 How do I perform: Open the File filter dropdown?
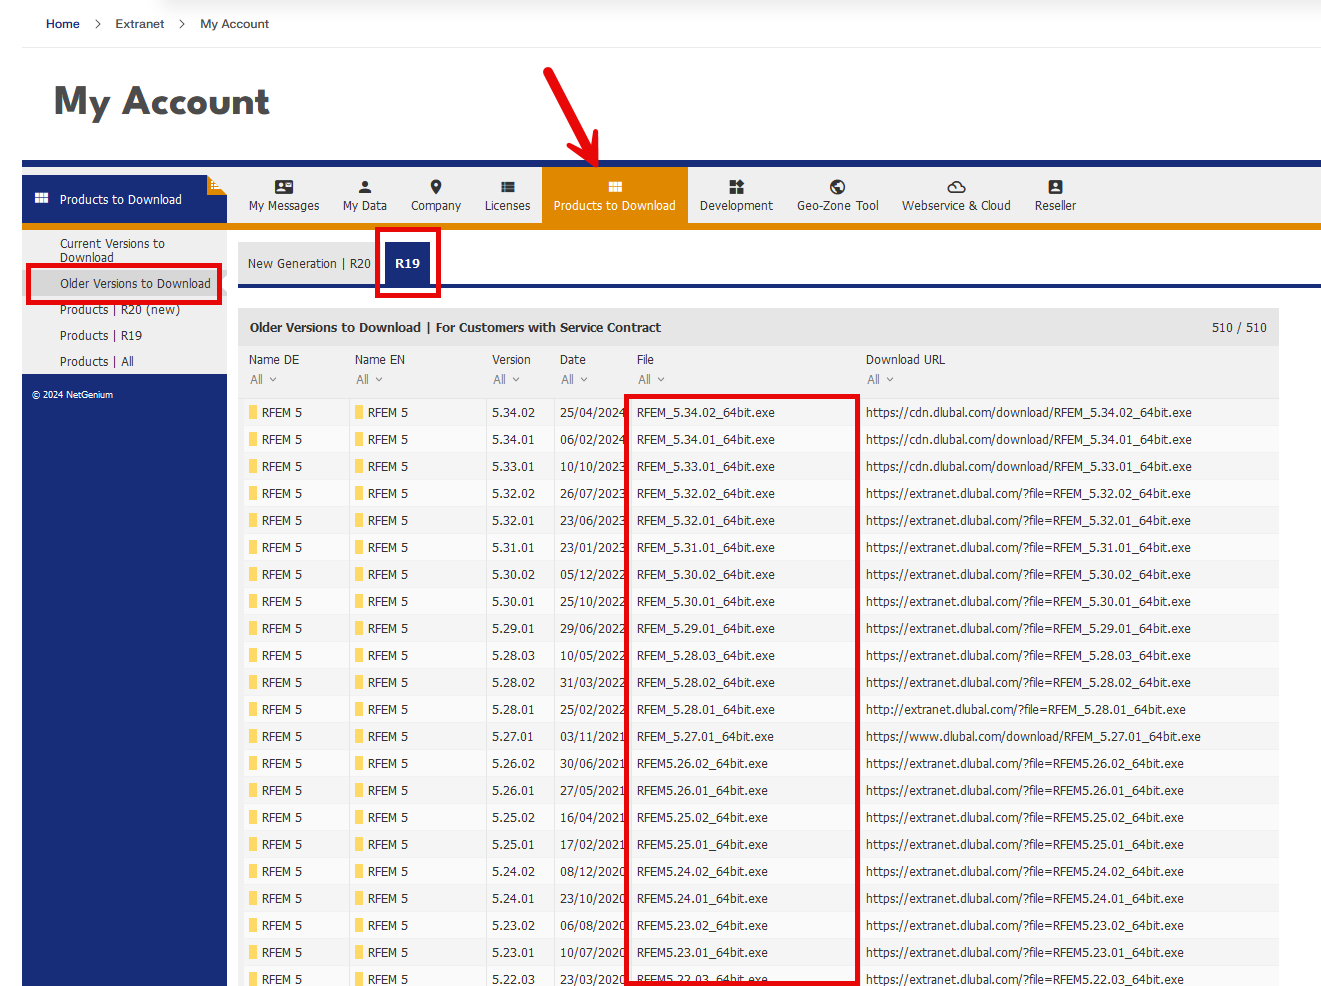[651, 380]
